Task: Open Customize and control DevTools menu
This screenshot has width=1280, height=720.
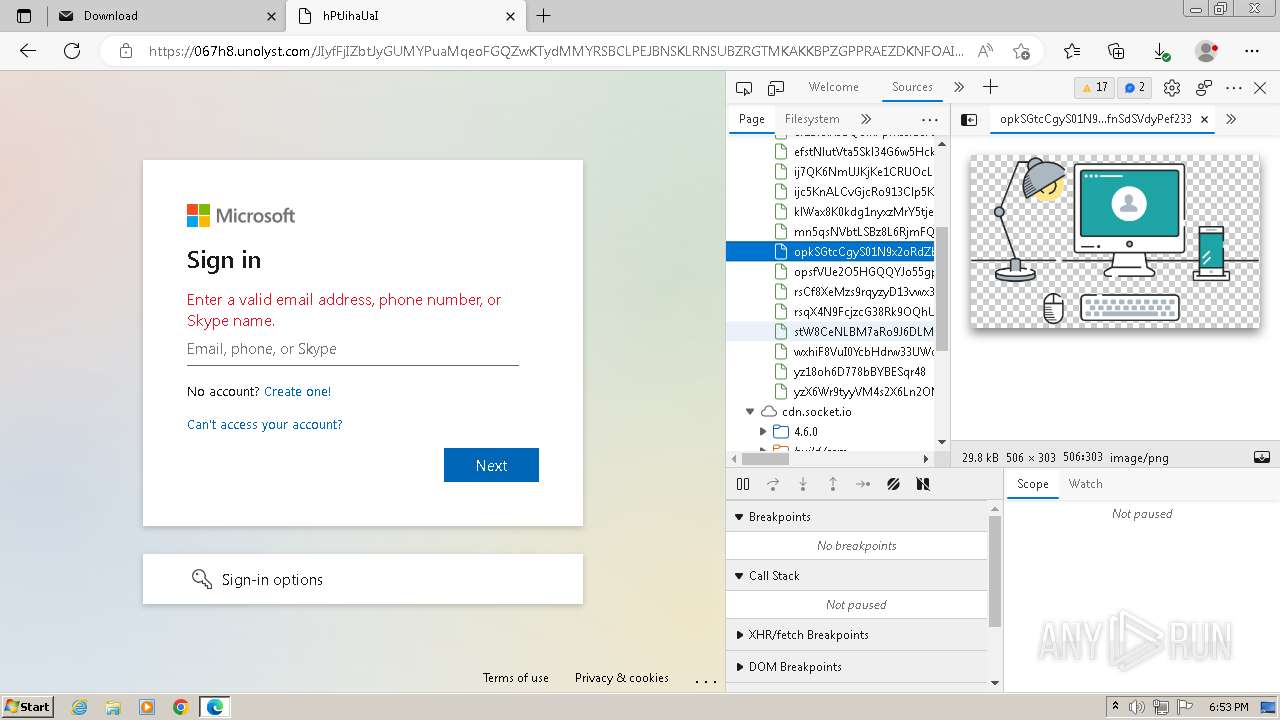Action: click(1234, 88)
